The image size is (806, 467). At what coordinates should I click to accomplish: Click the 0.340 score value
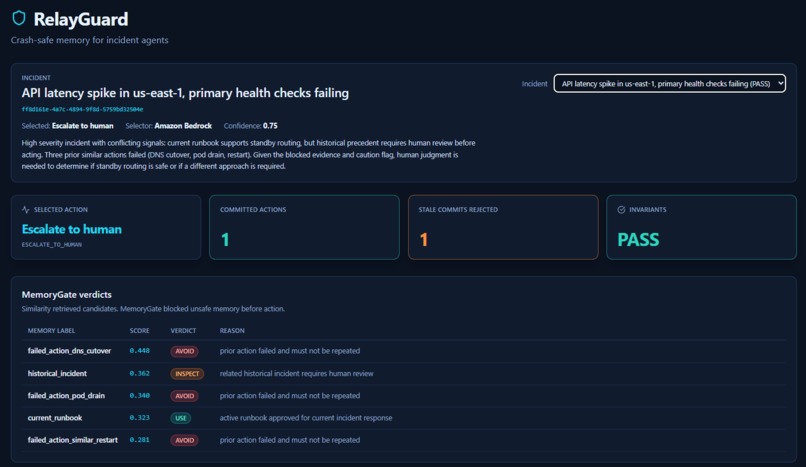tap(139, 396)
